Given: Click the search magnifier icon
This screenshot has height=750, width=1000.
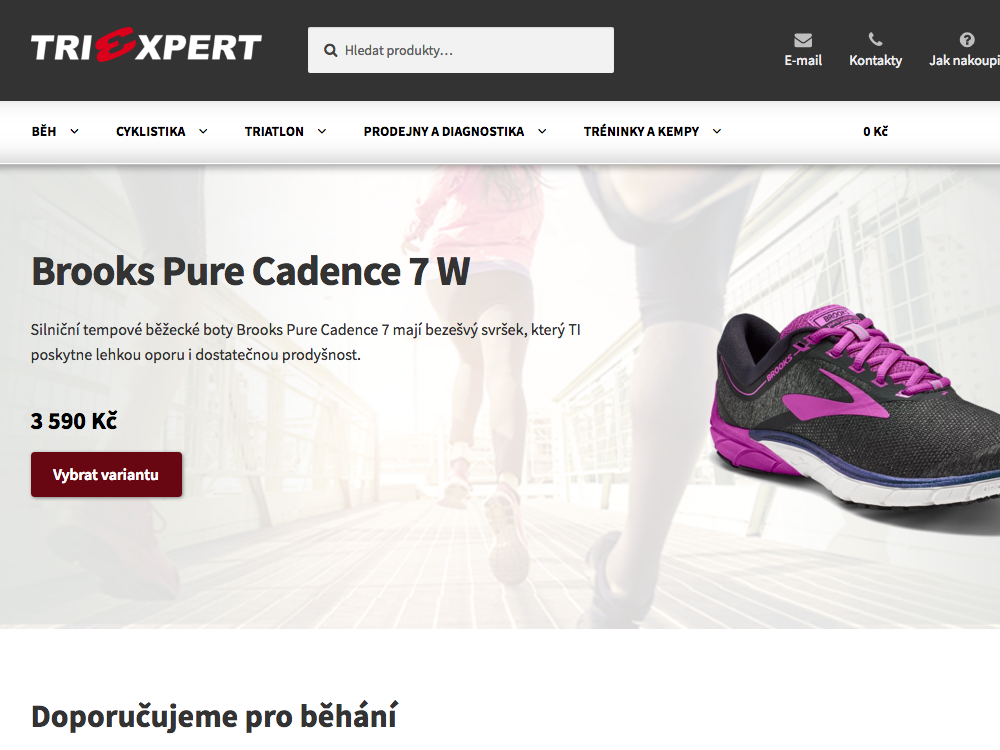Looking at the screenshot, I should pos(330,50).
